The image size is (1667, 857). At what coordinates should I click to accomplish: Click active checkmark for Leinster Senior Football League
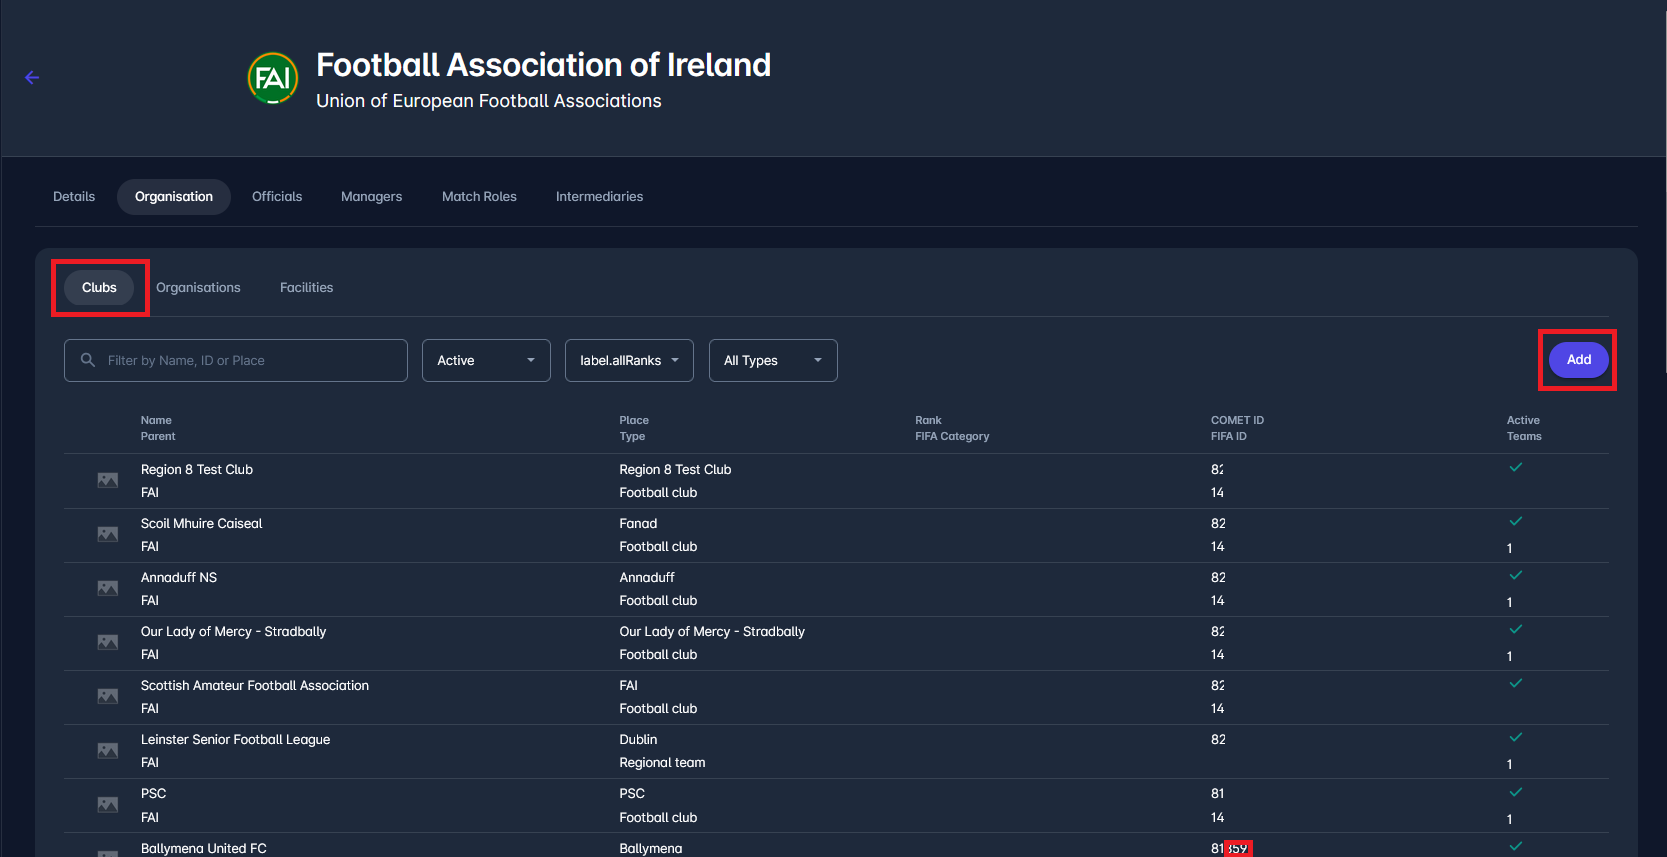pos(1515,737)
